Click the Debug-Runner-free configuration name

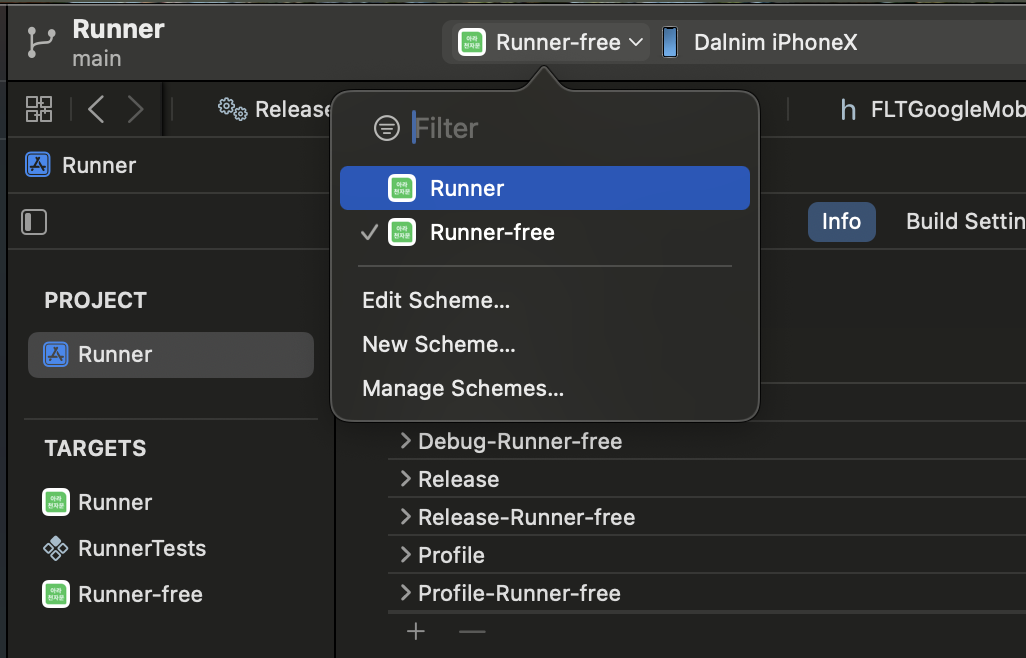point(520,442)
